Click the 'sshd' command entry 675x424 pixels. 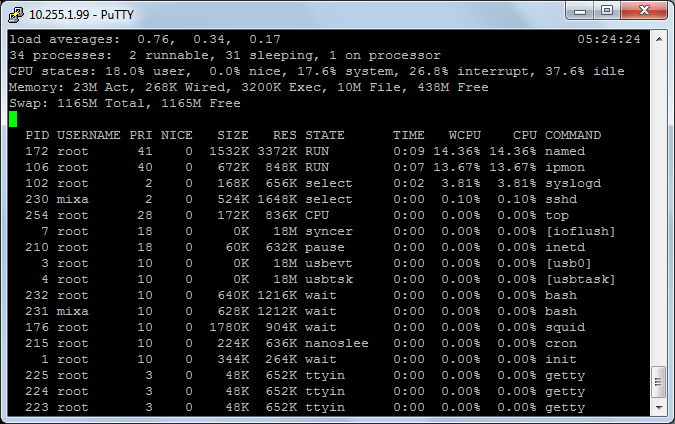561,199
